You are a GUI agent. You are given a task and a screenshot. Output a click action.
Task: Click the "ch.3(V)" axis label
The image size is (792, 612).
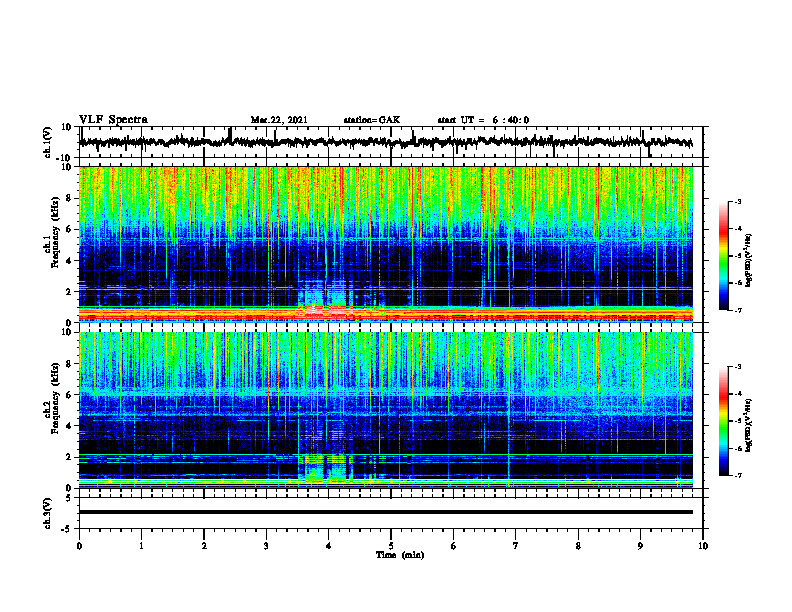coord(48,513)
